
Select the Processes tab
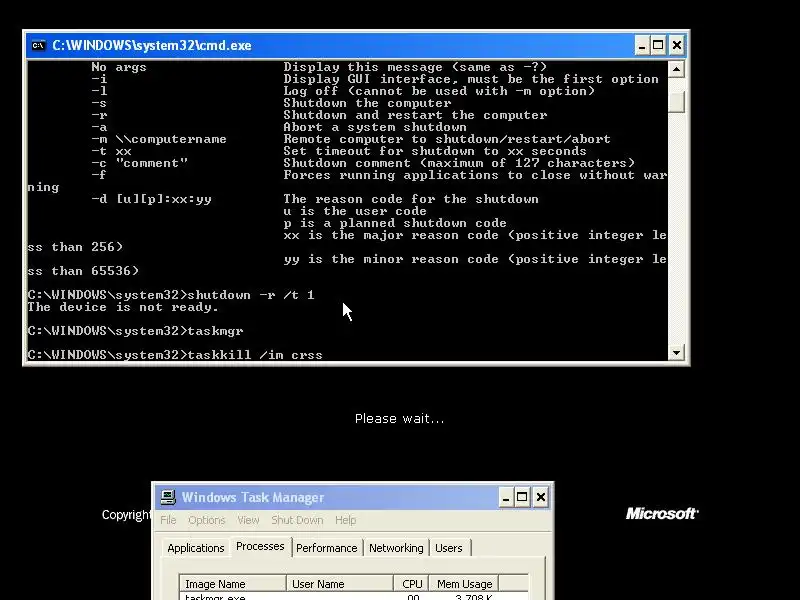[260, 546]
